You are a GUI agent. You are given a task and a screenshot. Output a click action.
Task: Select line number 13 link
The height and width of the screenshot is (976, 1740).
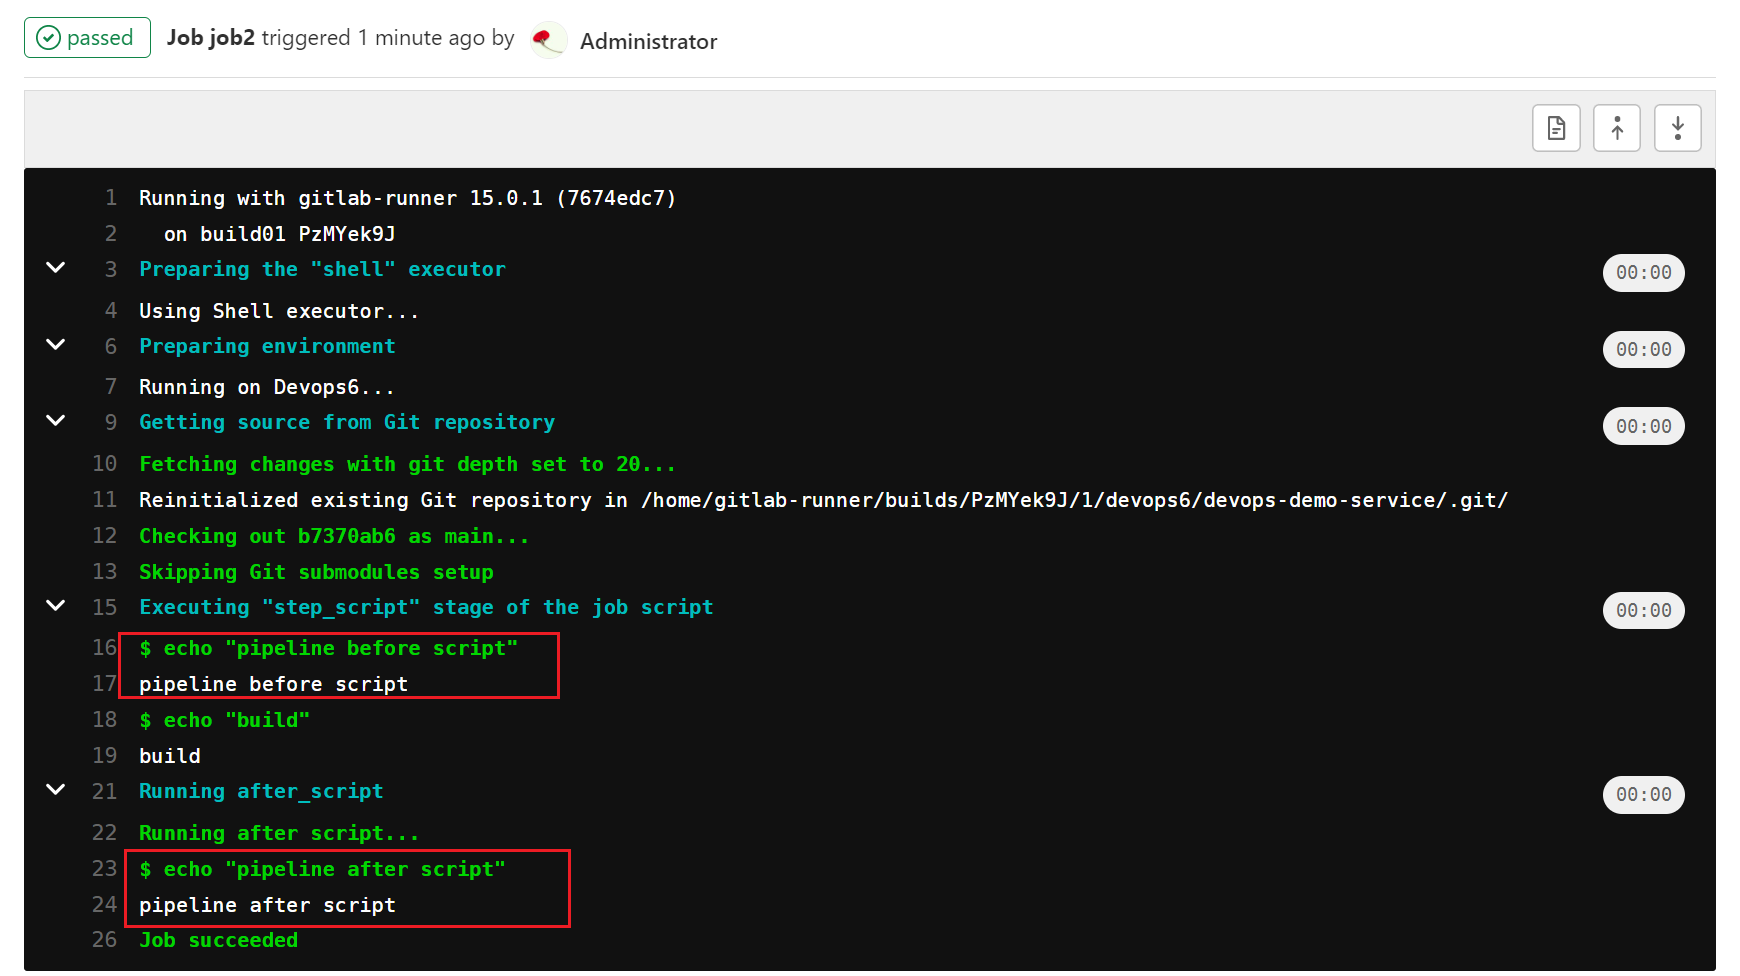pyautogui.click(x=105, y=572)
